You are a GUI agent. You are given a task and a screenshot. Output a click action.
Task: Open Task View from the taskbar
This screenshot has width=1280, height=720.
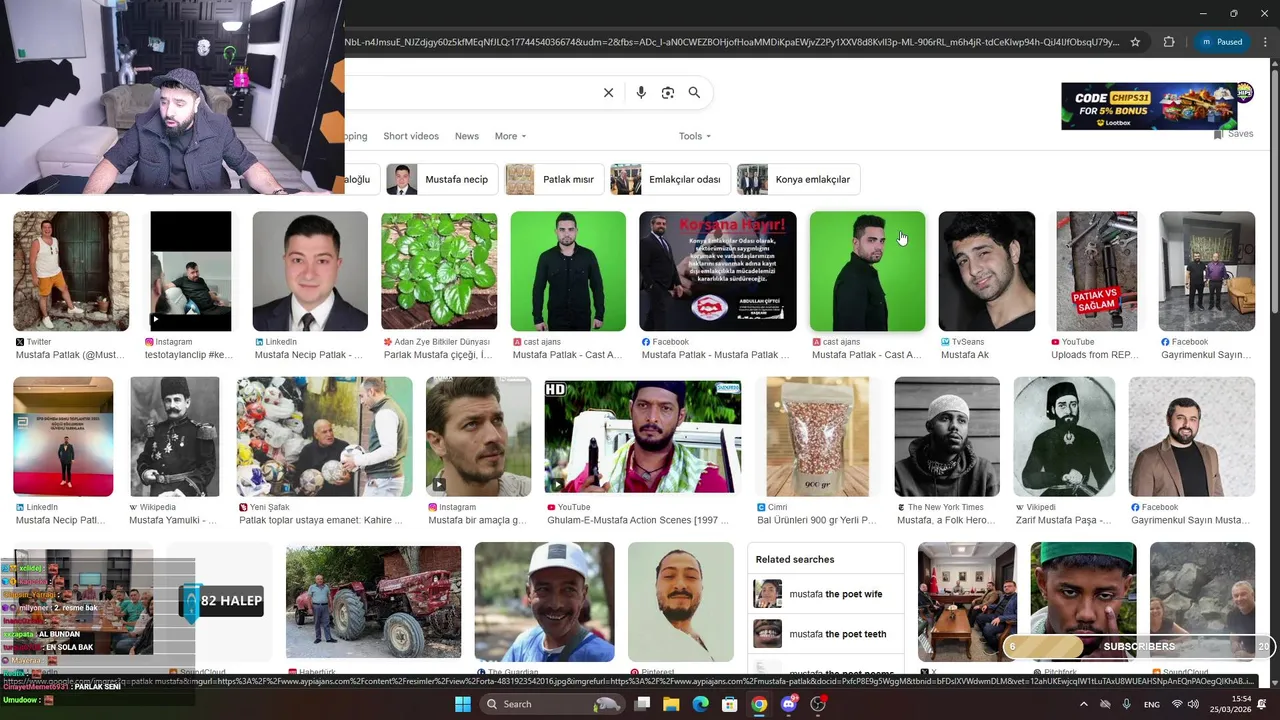642,704
